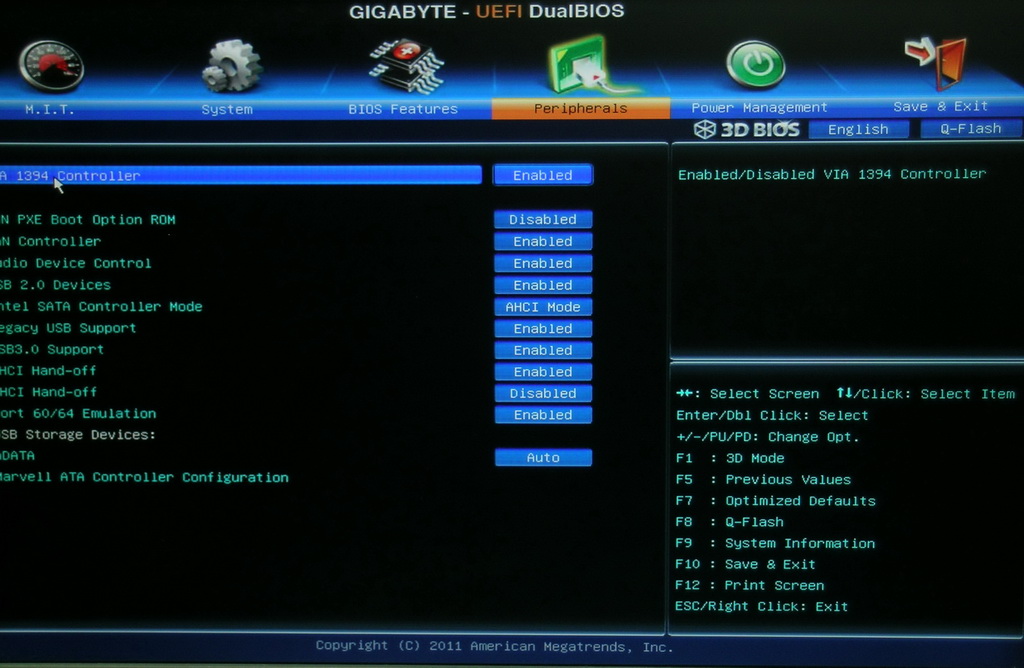Viewport: 1024px width, 668px height.
Task: Change the Hand-off value above the Disabled one
Action: (543, 372)
